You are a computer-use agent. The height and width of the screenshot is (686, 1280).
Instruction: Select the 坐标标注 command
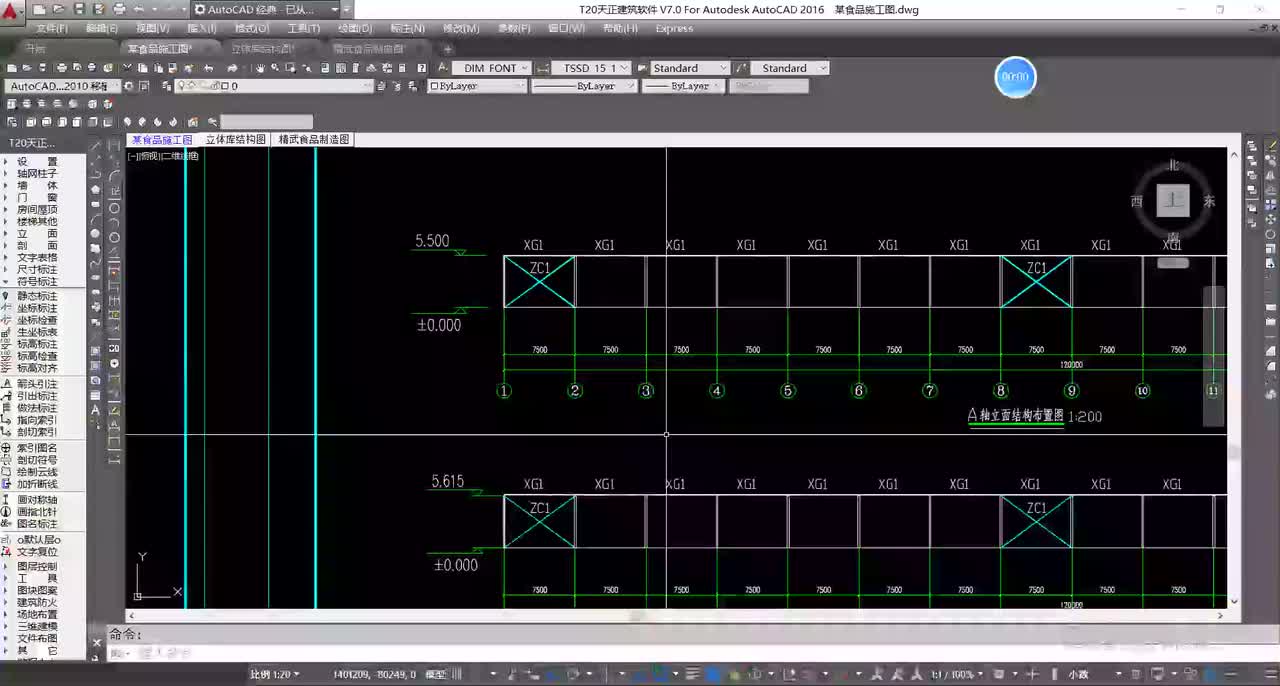click(x=36, y=308)
